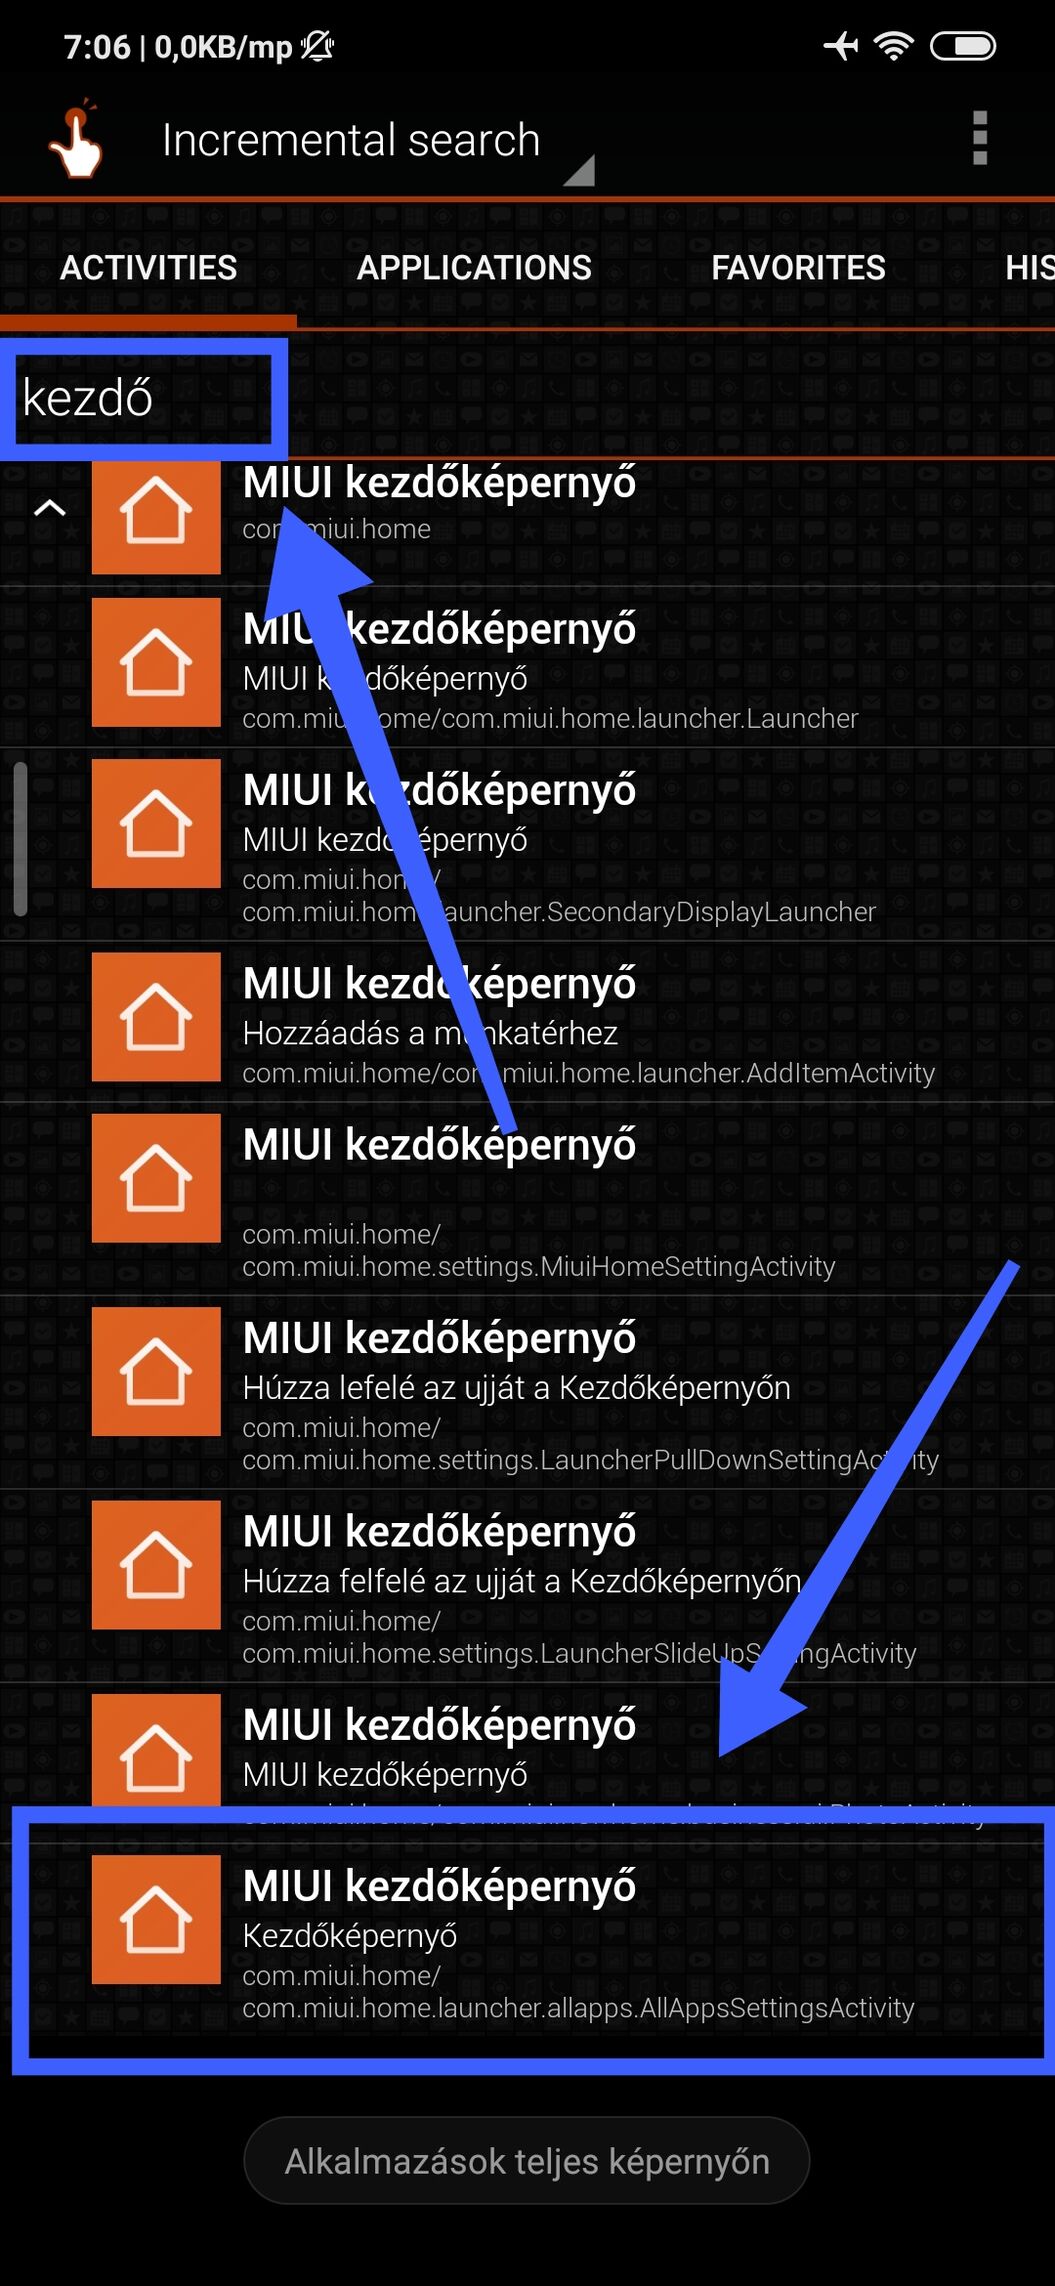This screenshot has height=2286, width=1055.
Task: Switch to the FAVORITES tab
Action: [798, 268]
